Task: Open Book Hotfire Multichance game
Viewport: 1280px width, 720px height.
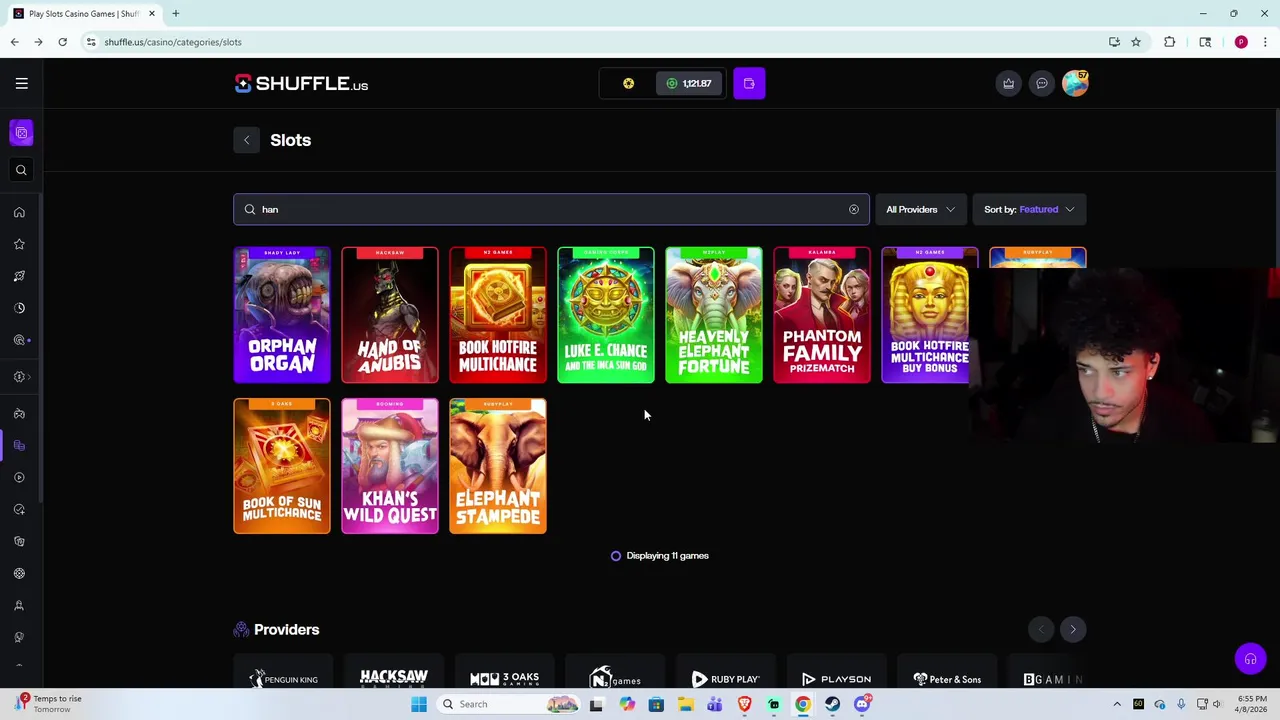Action: 498,315
